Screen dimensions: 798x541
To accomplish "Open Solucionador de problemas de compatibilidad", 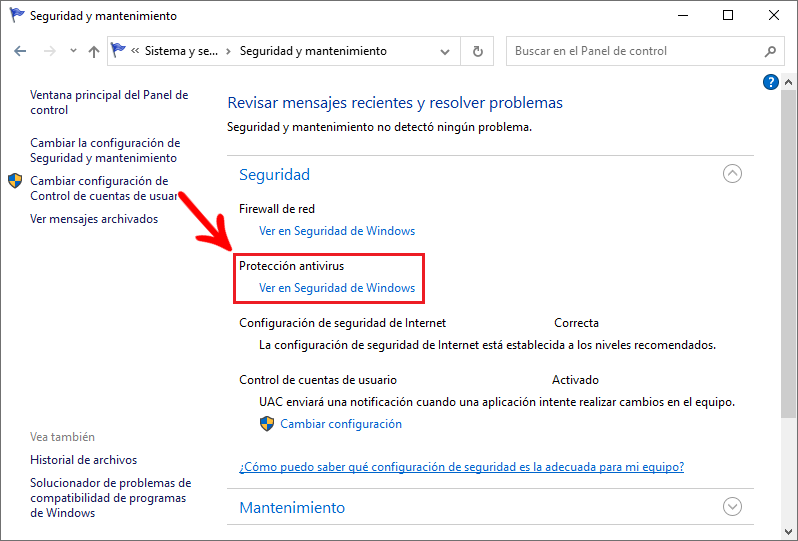I will (110, 498).
